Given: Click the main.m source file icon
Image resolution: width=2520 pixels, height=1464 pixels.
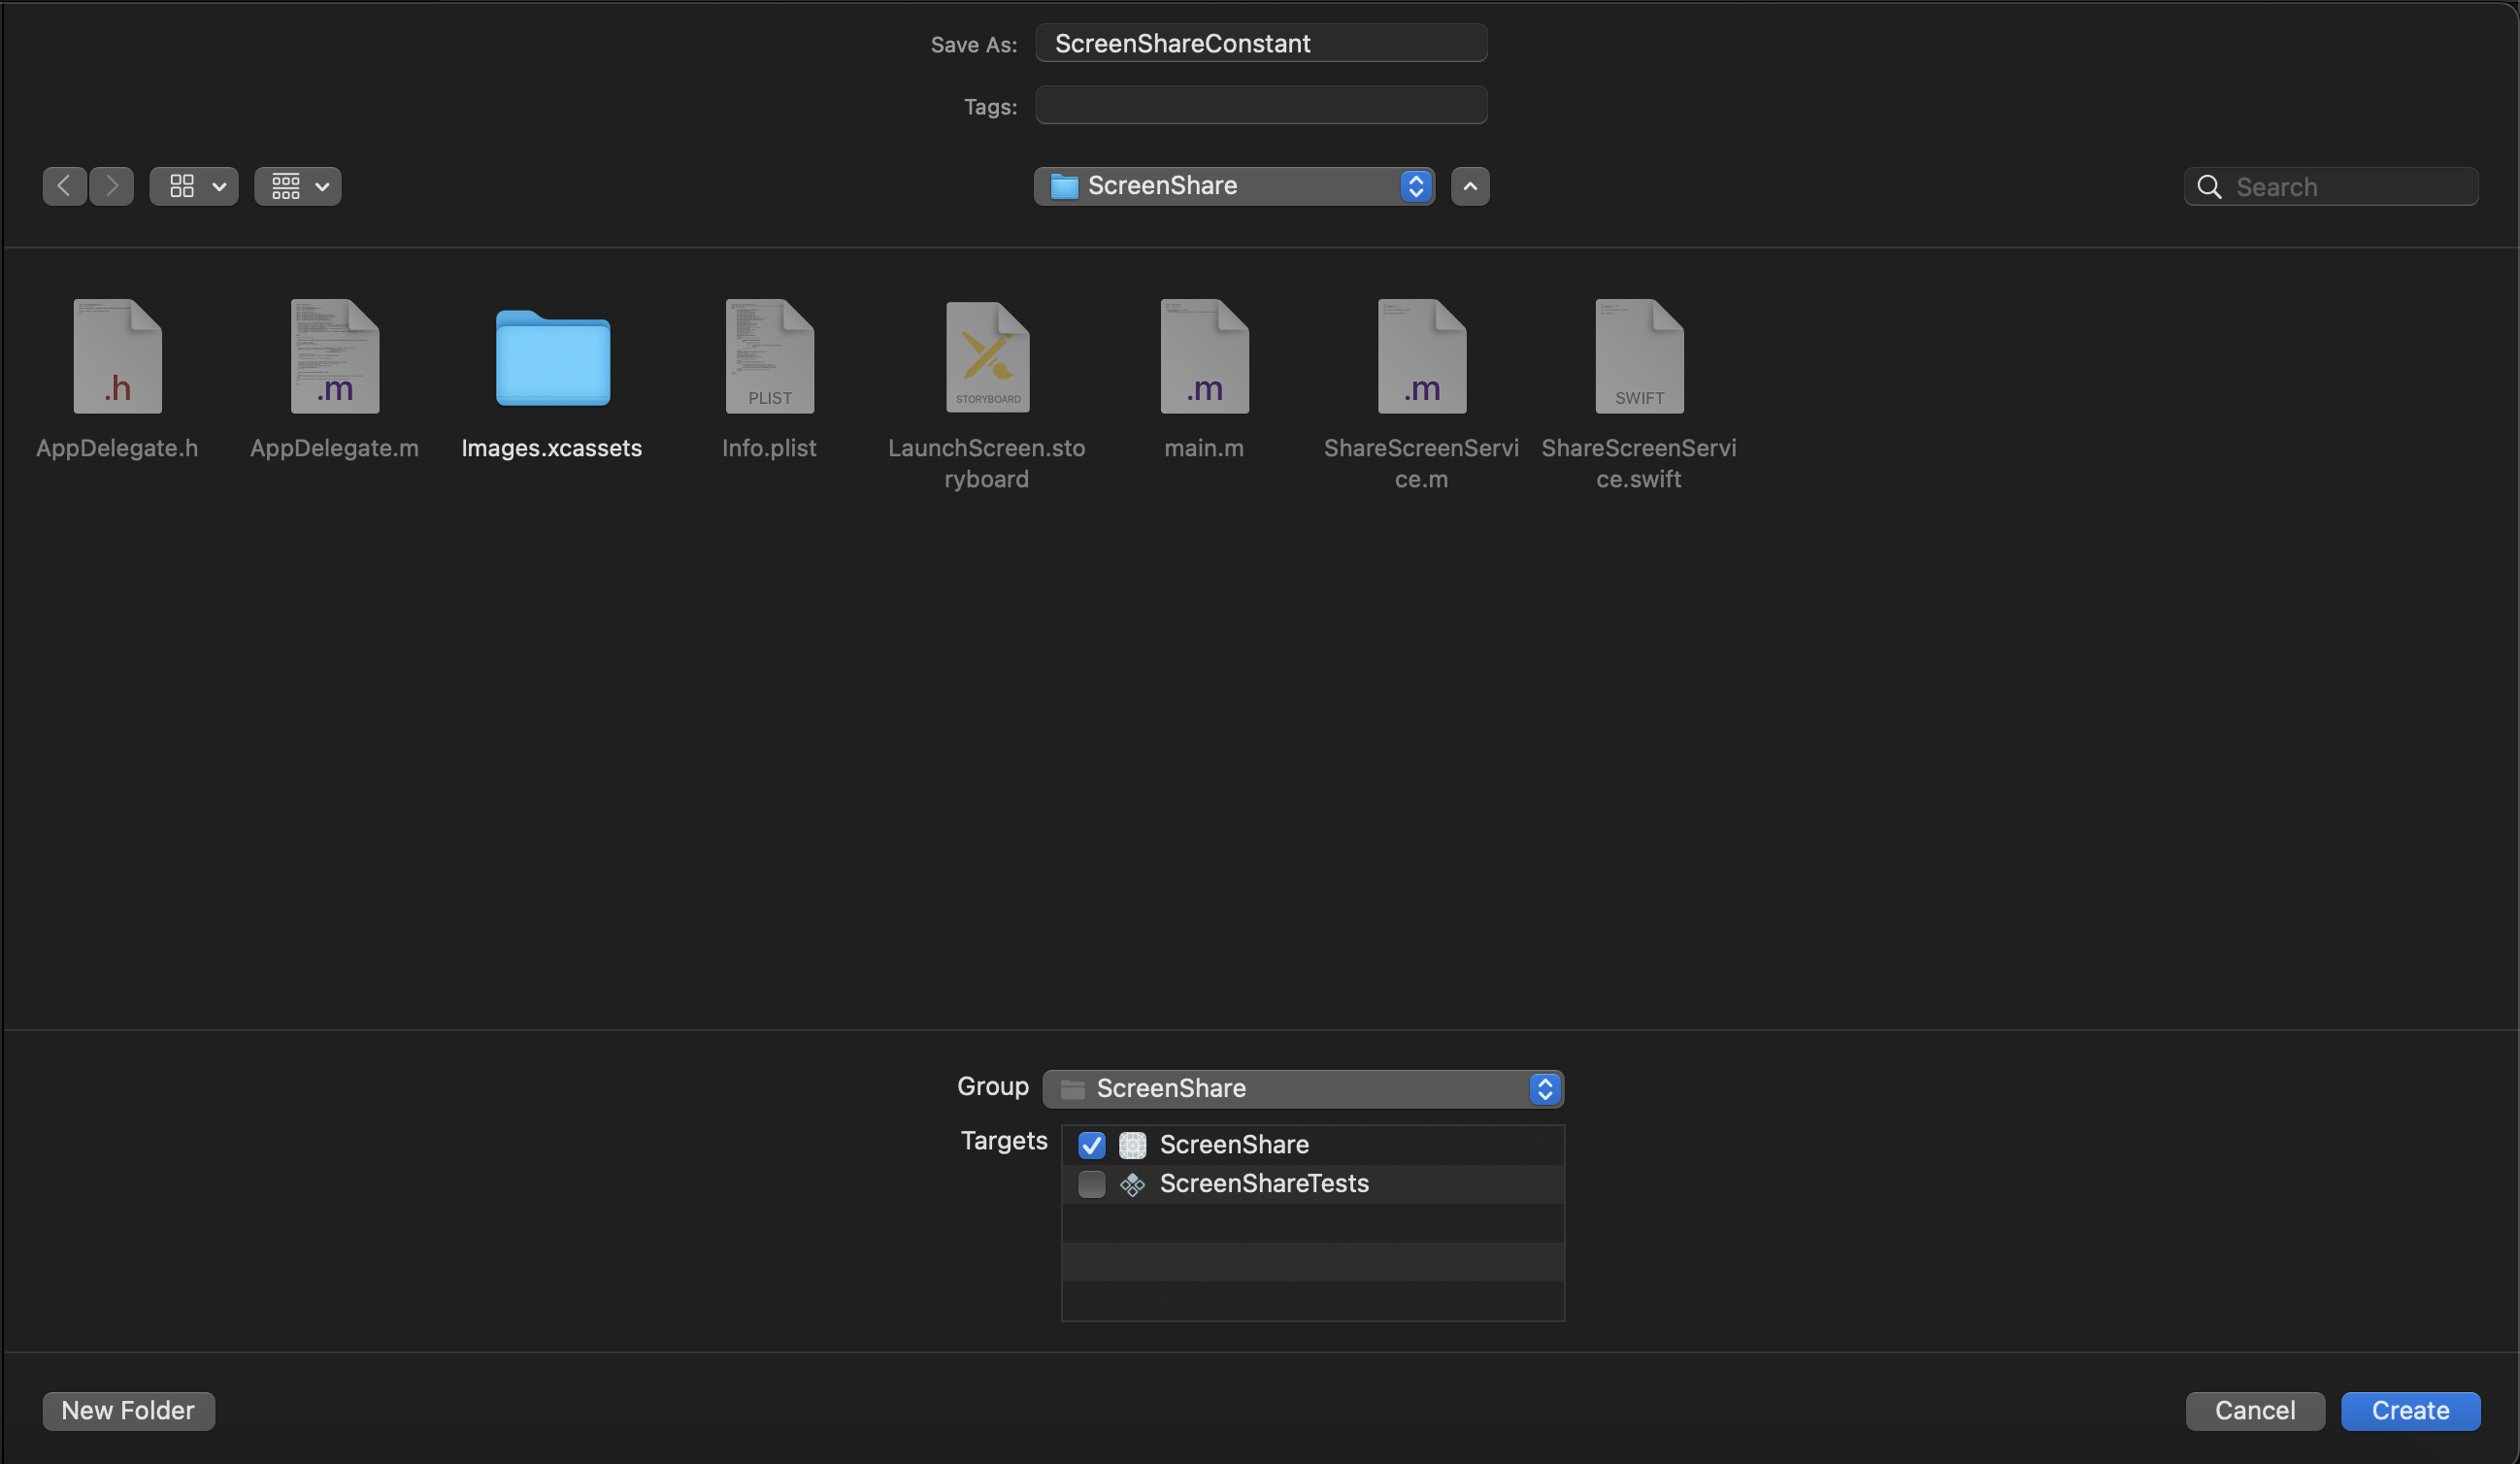Looking at the screenshot, I should point(1205,355).
